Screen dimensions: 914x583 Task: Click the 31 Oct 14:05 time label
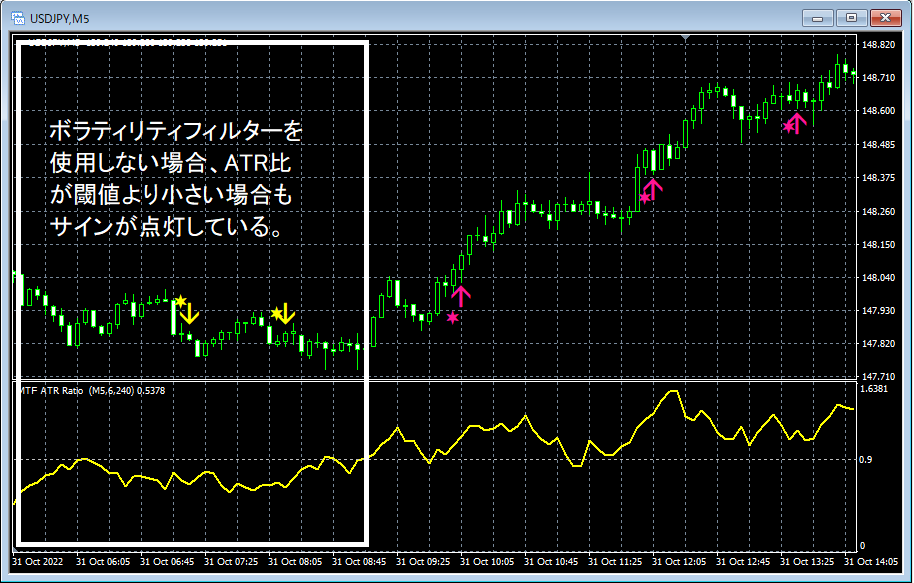pos(871,562)
